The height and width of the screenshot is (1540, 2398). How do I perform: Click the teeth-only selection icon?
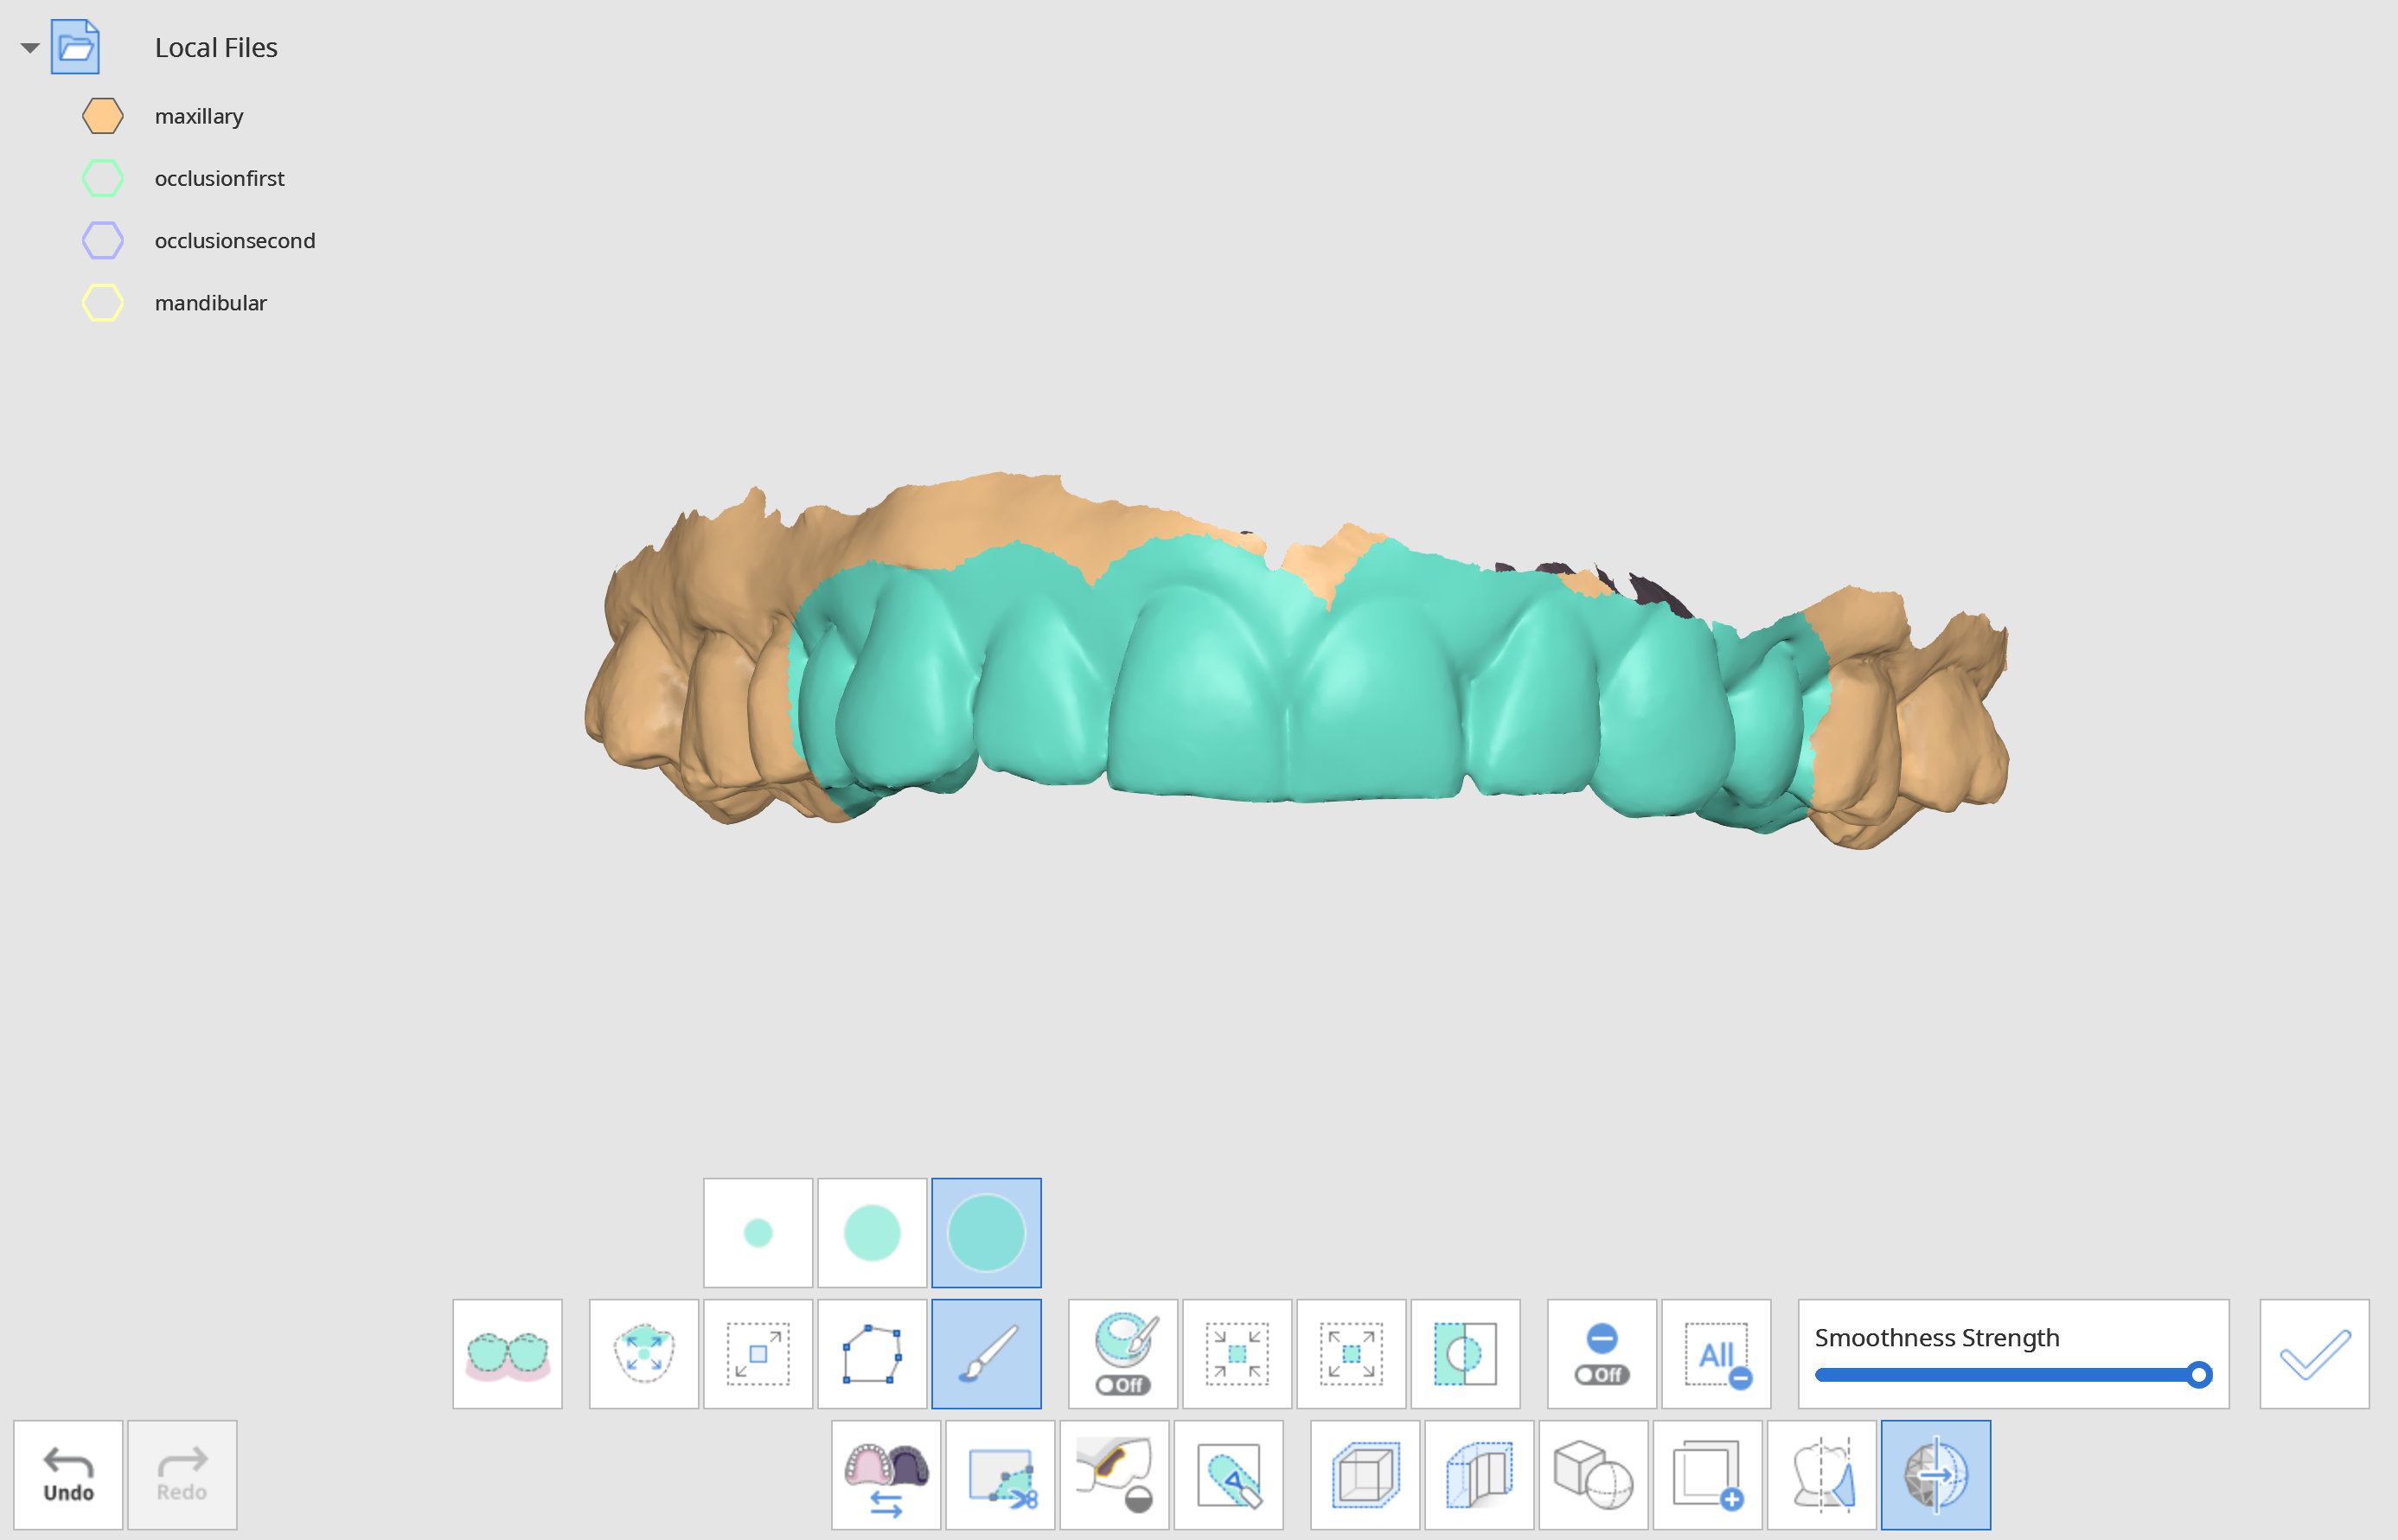(x=507, y=1354)
